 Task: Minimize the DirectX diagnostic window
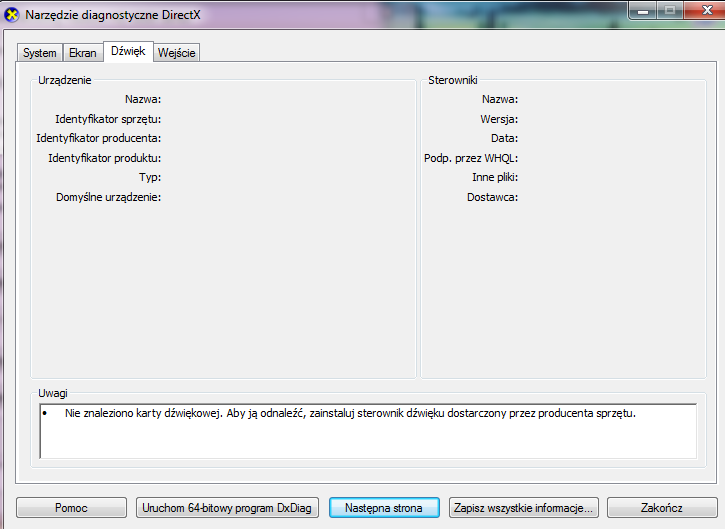(x=643, y=11)
